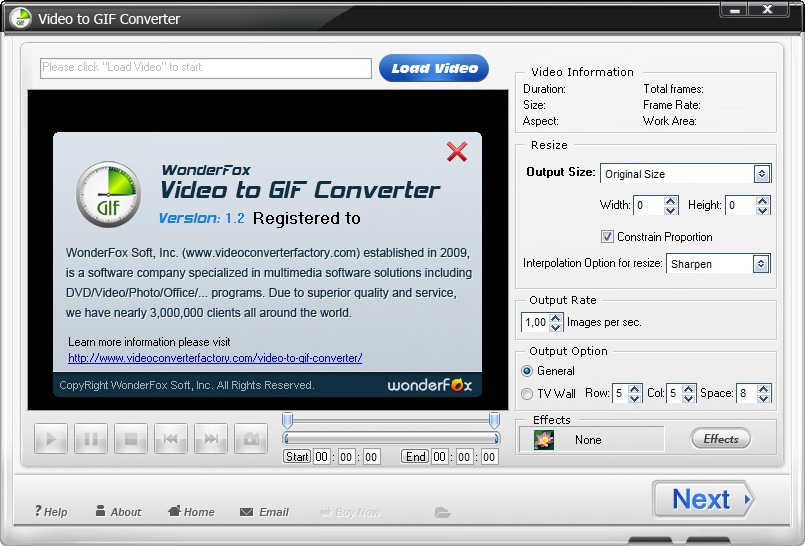
Task: Click the next frame button
Action: (211, 439)
